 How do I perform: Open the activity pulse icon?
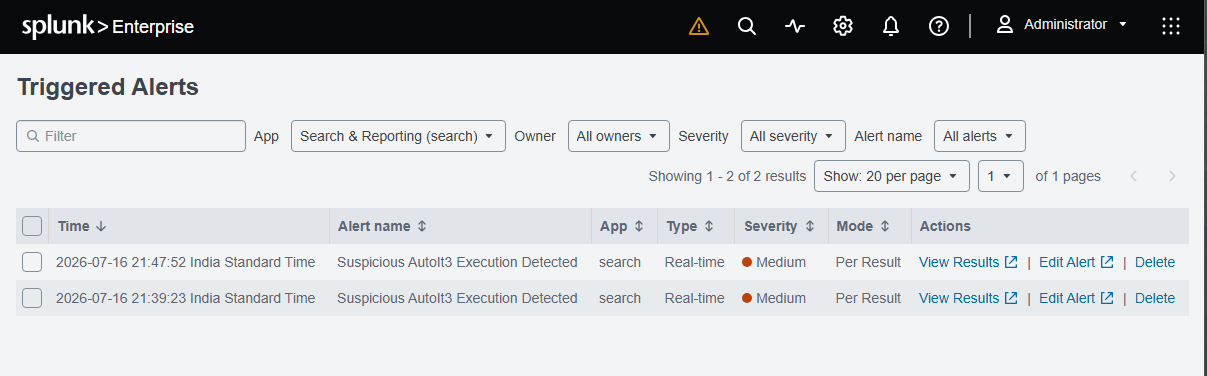pos(795,26)
